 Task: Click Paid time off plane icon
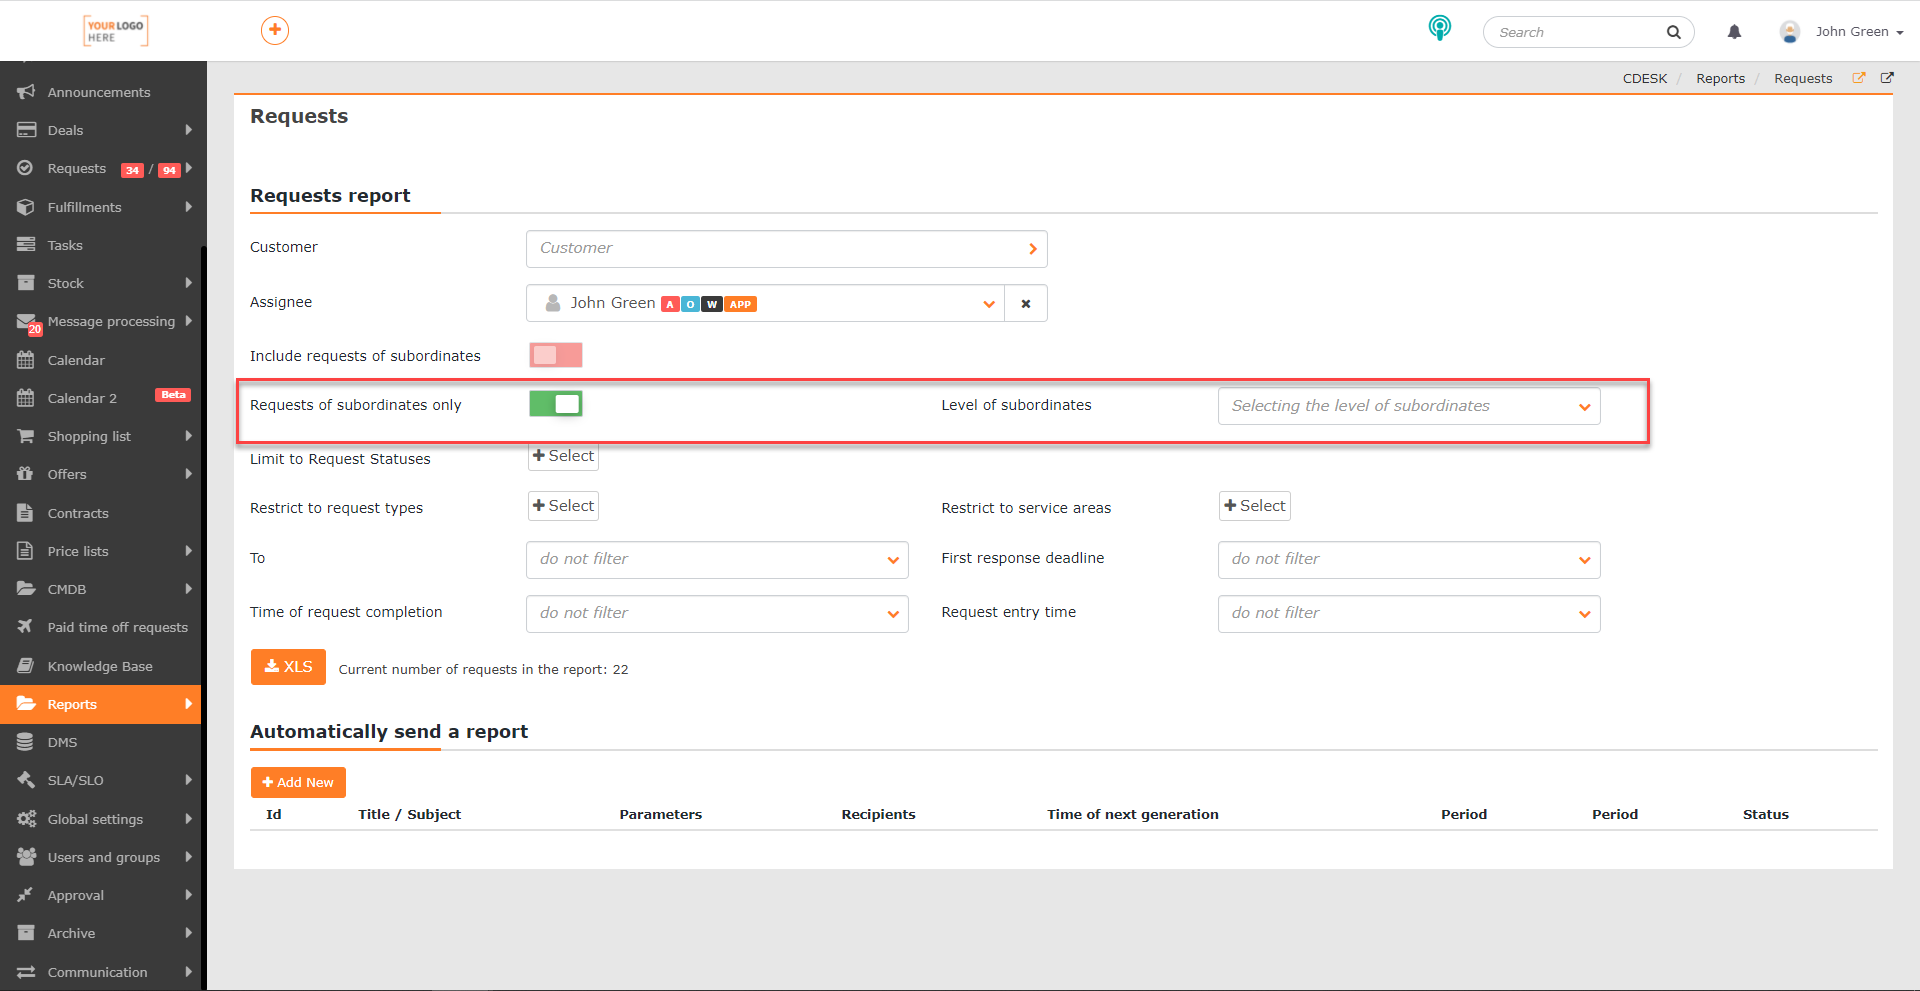click(x=26, y=627)
